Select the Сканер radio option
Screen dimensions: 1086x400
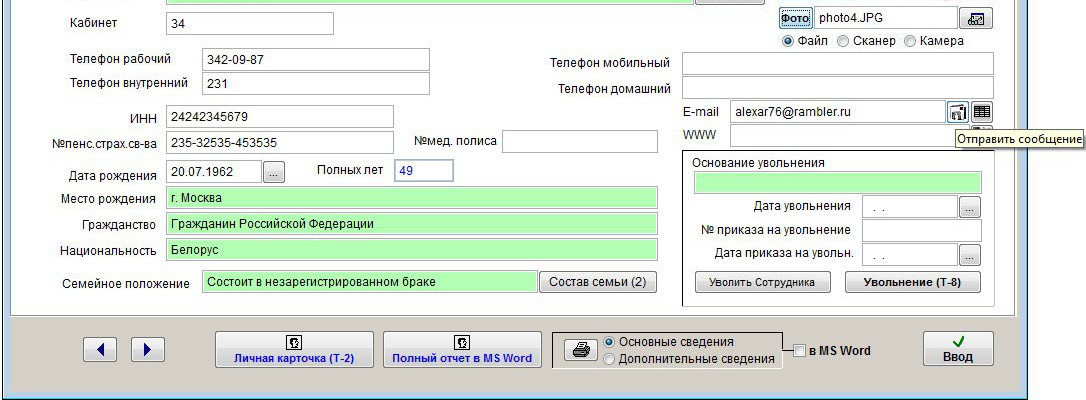[843, 41]
